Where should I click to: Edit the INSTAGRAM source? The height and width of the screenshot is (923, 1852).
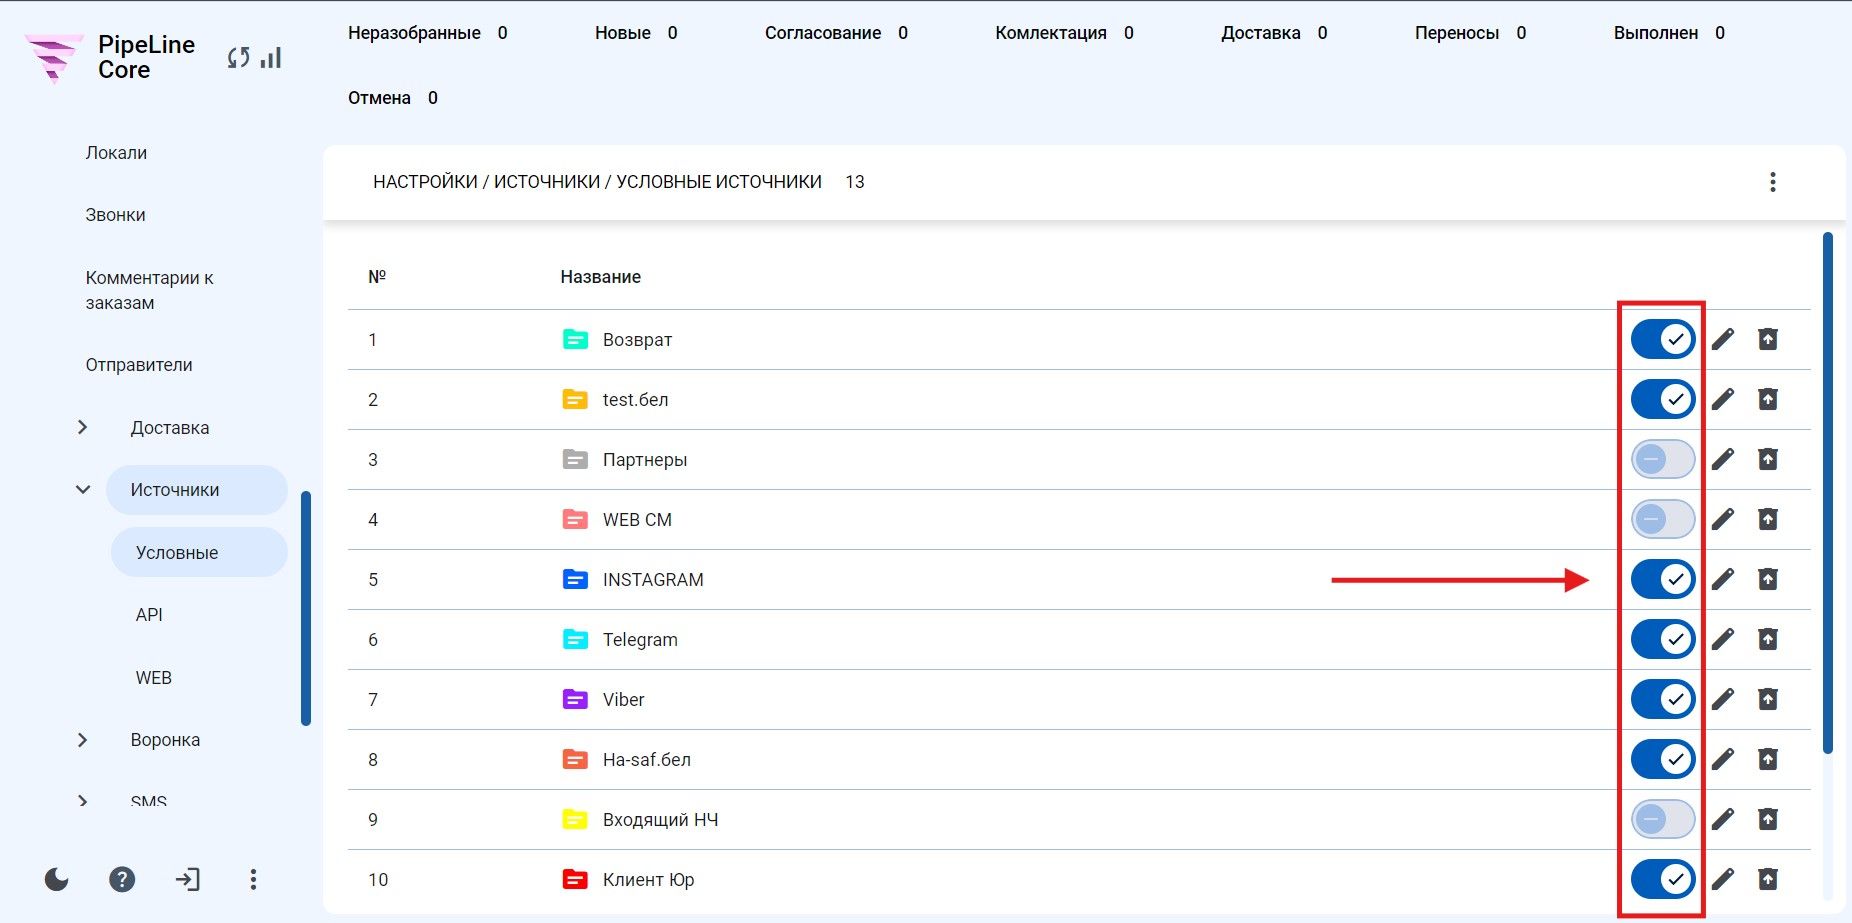coord(1723,580)
